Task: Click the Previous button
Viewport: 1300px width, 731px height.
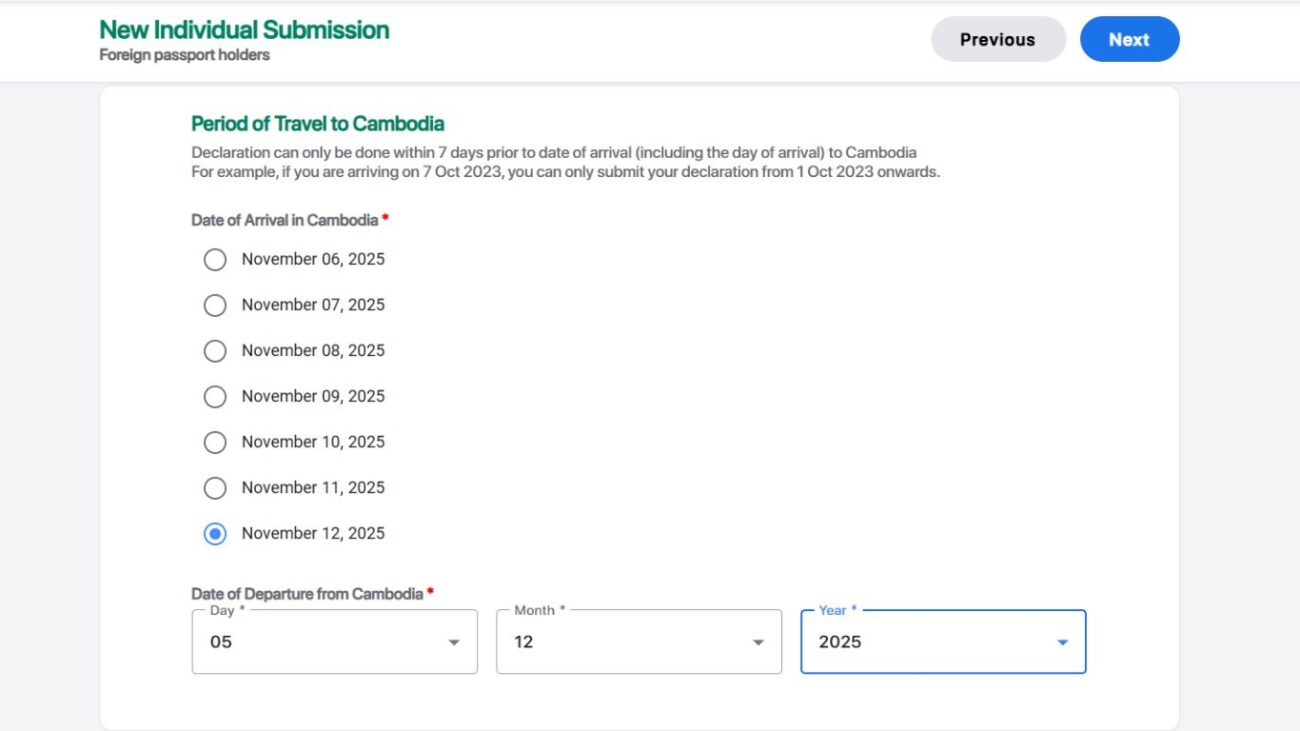Action: pyautogui.click(x=998, y=39)
